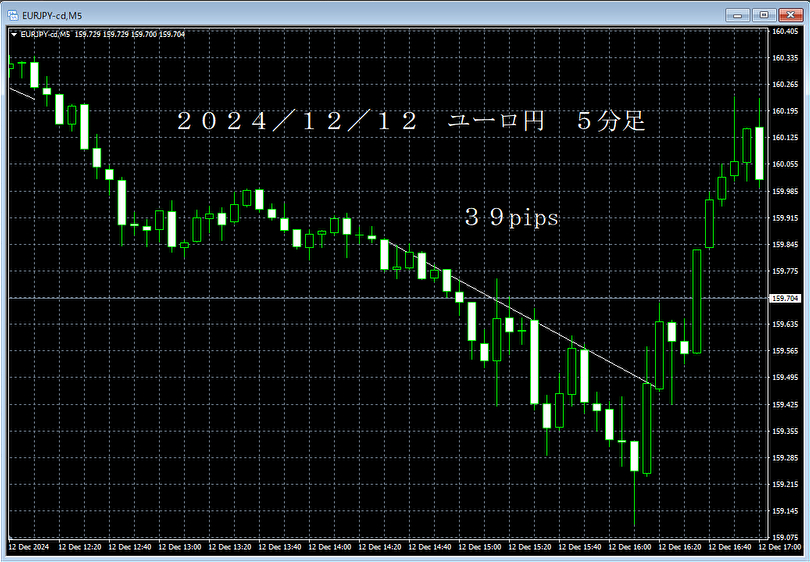Close the EURJPY-cd,M5 chart window

[790, 15]
